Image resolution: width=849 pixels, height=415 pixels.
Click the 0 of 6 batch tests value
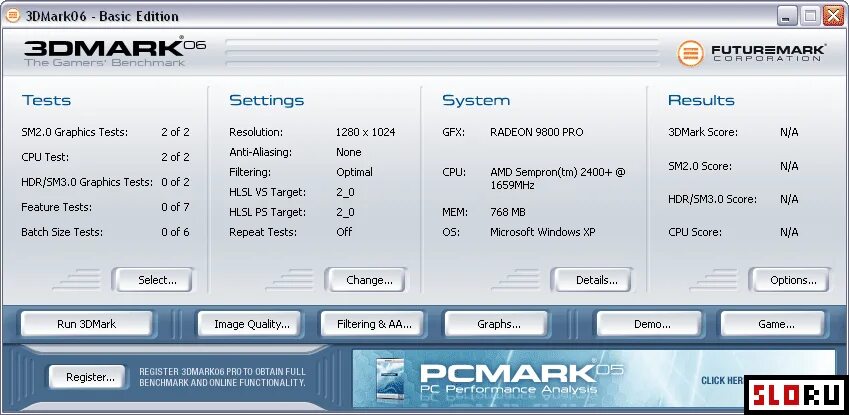click(175, 232)
